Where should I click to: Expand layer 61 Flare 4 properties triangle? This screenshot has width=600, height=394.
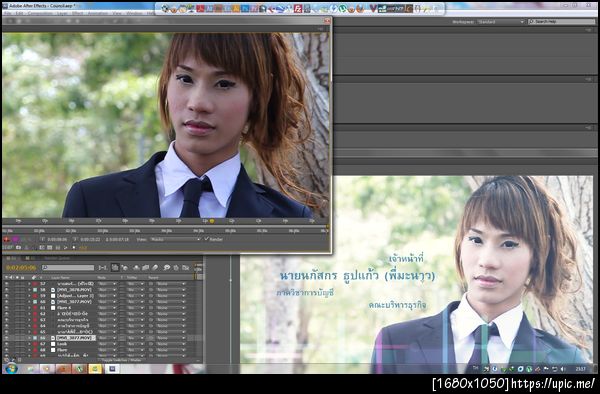click(x=29, y=308)
